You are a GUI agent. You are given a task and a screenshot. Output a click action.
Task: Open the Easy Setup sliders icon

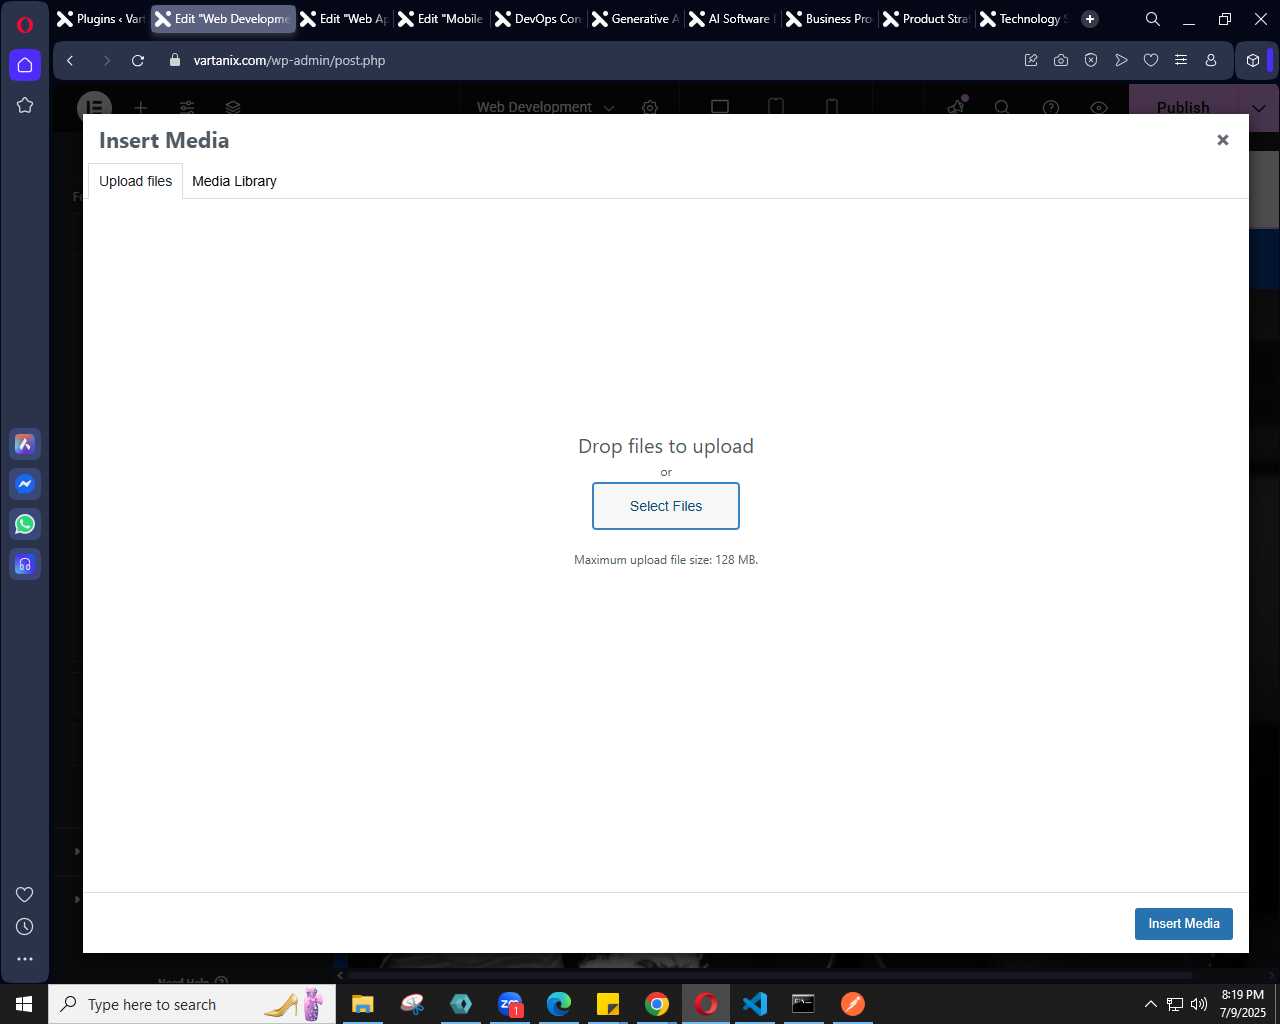coord(1181,61)
